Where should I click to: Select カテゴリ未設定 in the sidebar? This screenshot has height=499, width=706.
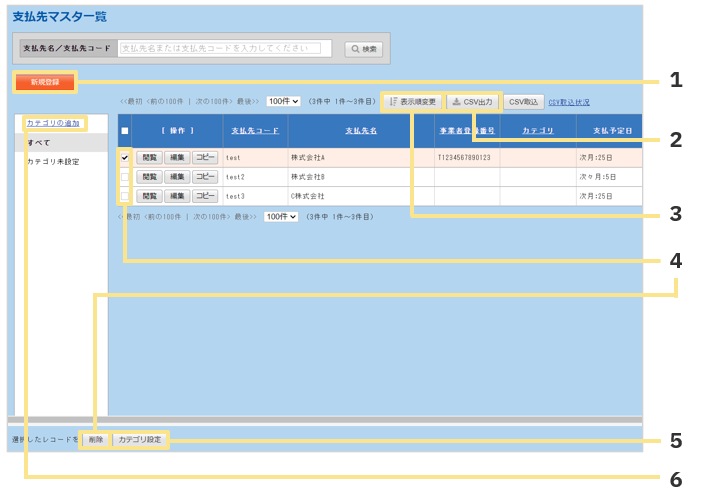tap(53, 161)
